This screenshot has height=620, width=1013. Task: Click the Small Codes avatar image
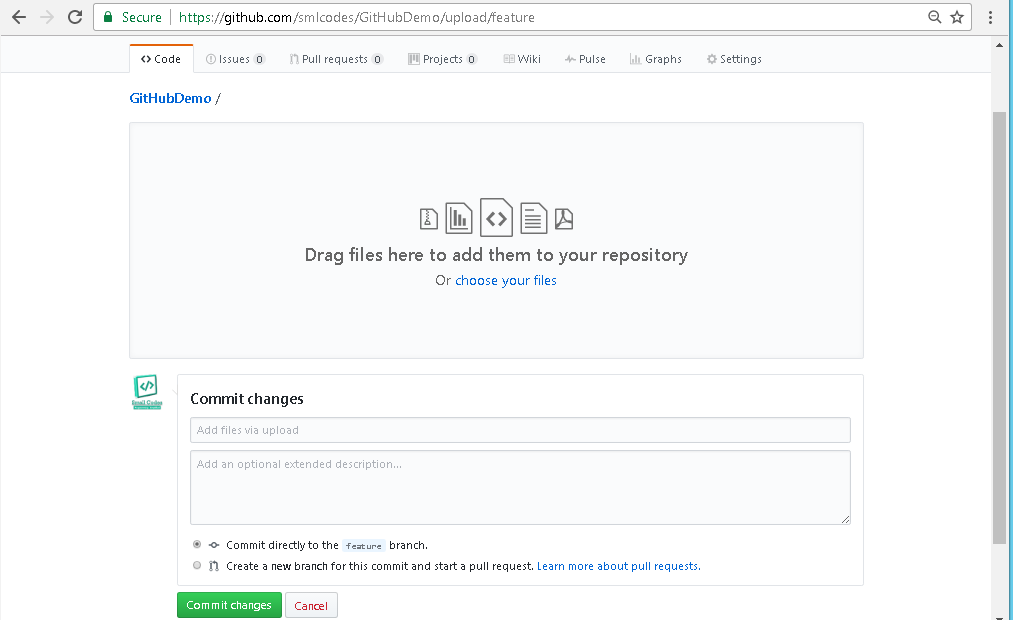pos(146,392)
